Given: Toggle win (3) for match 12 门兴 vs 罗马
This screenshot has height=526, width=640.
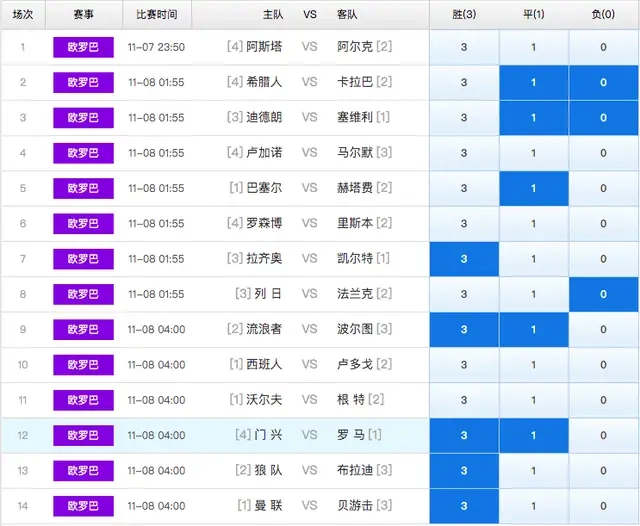Looking at the screenshot, I should 464,435.
